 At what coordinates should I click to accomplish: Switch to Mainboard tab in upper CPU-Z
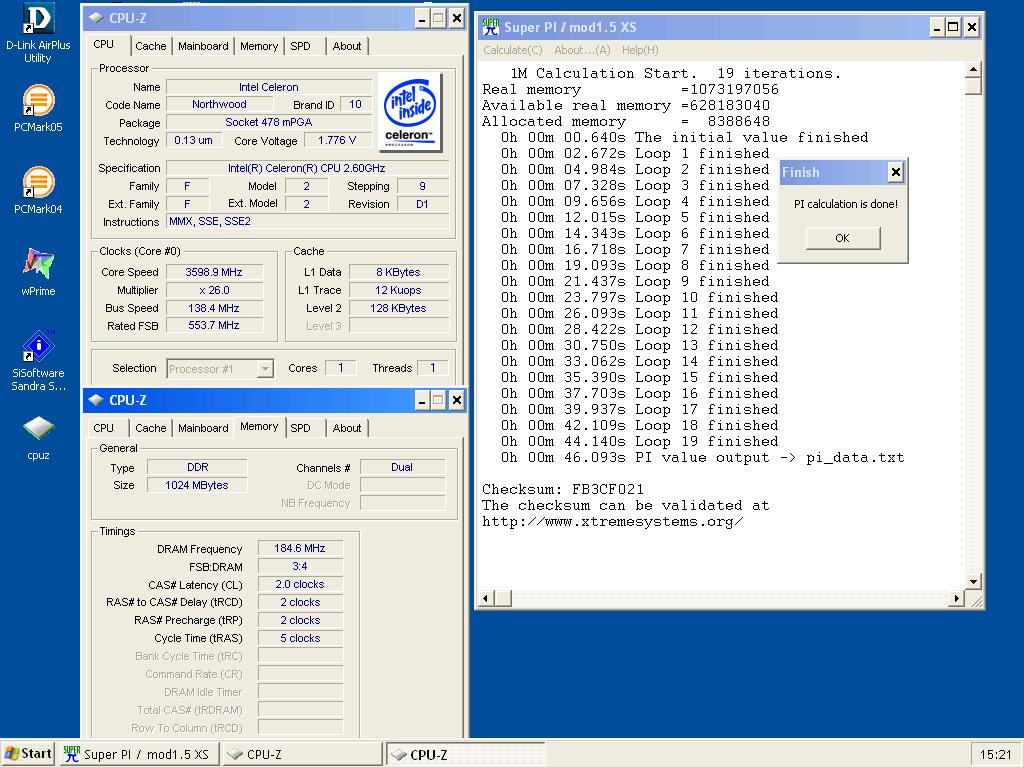click(203, 46)
